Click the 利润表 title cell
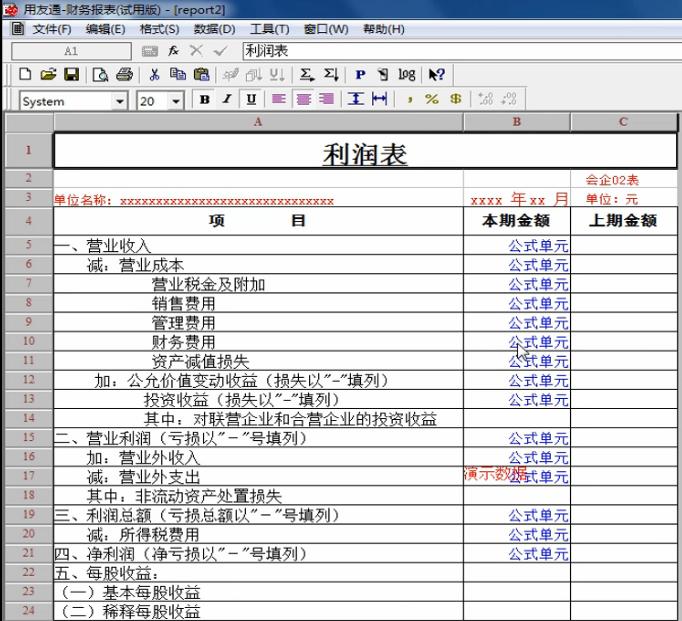The height and width of the screenshot is (621, 682). [x=365, y=151]
